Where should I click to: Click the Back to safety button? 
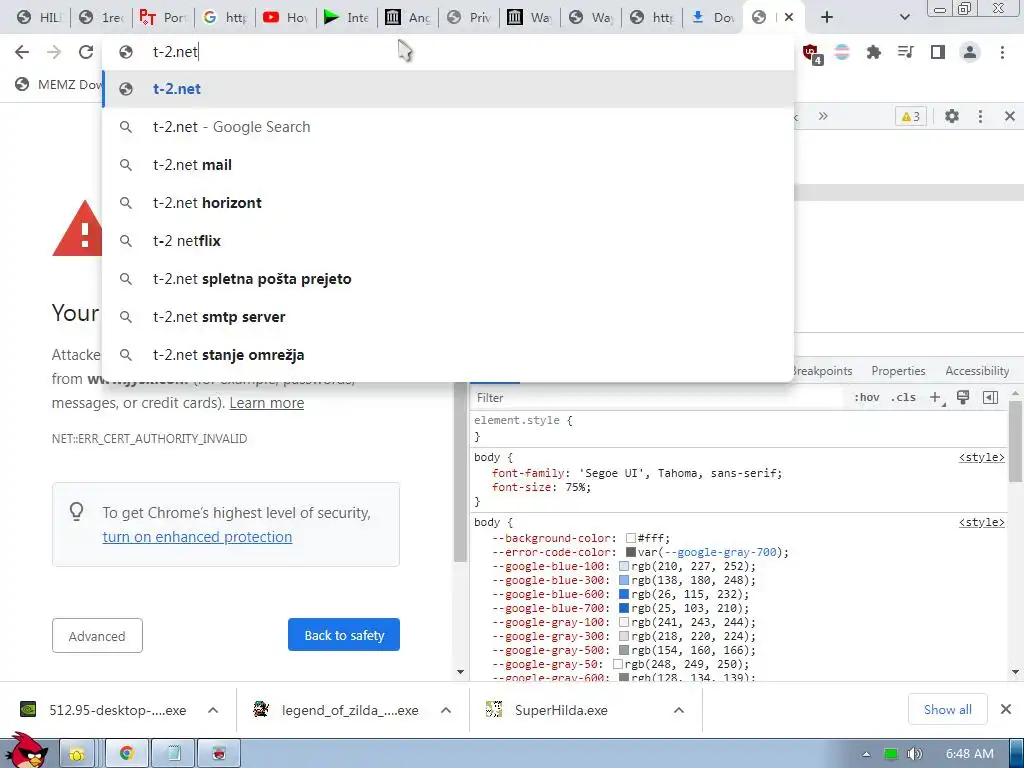(x=344, y=635)
